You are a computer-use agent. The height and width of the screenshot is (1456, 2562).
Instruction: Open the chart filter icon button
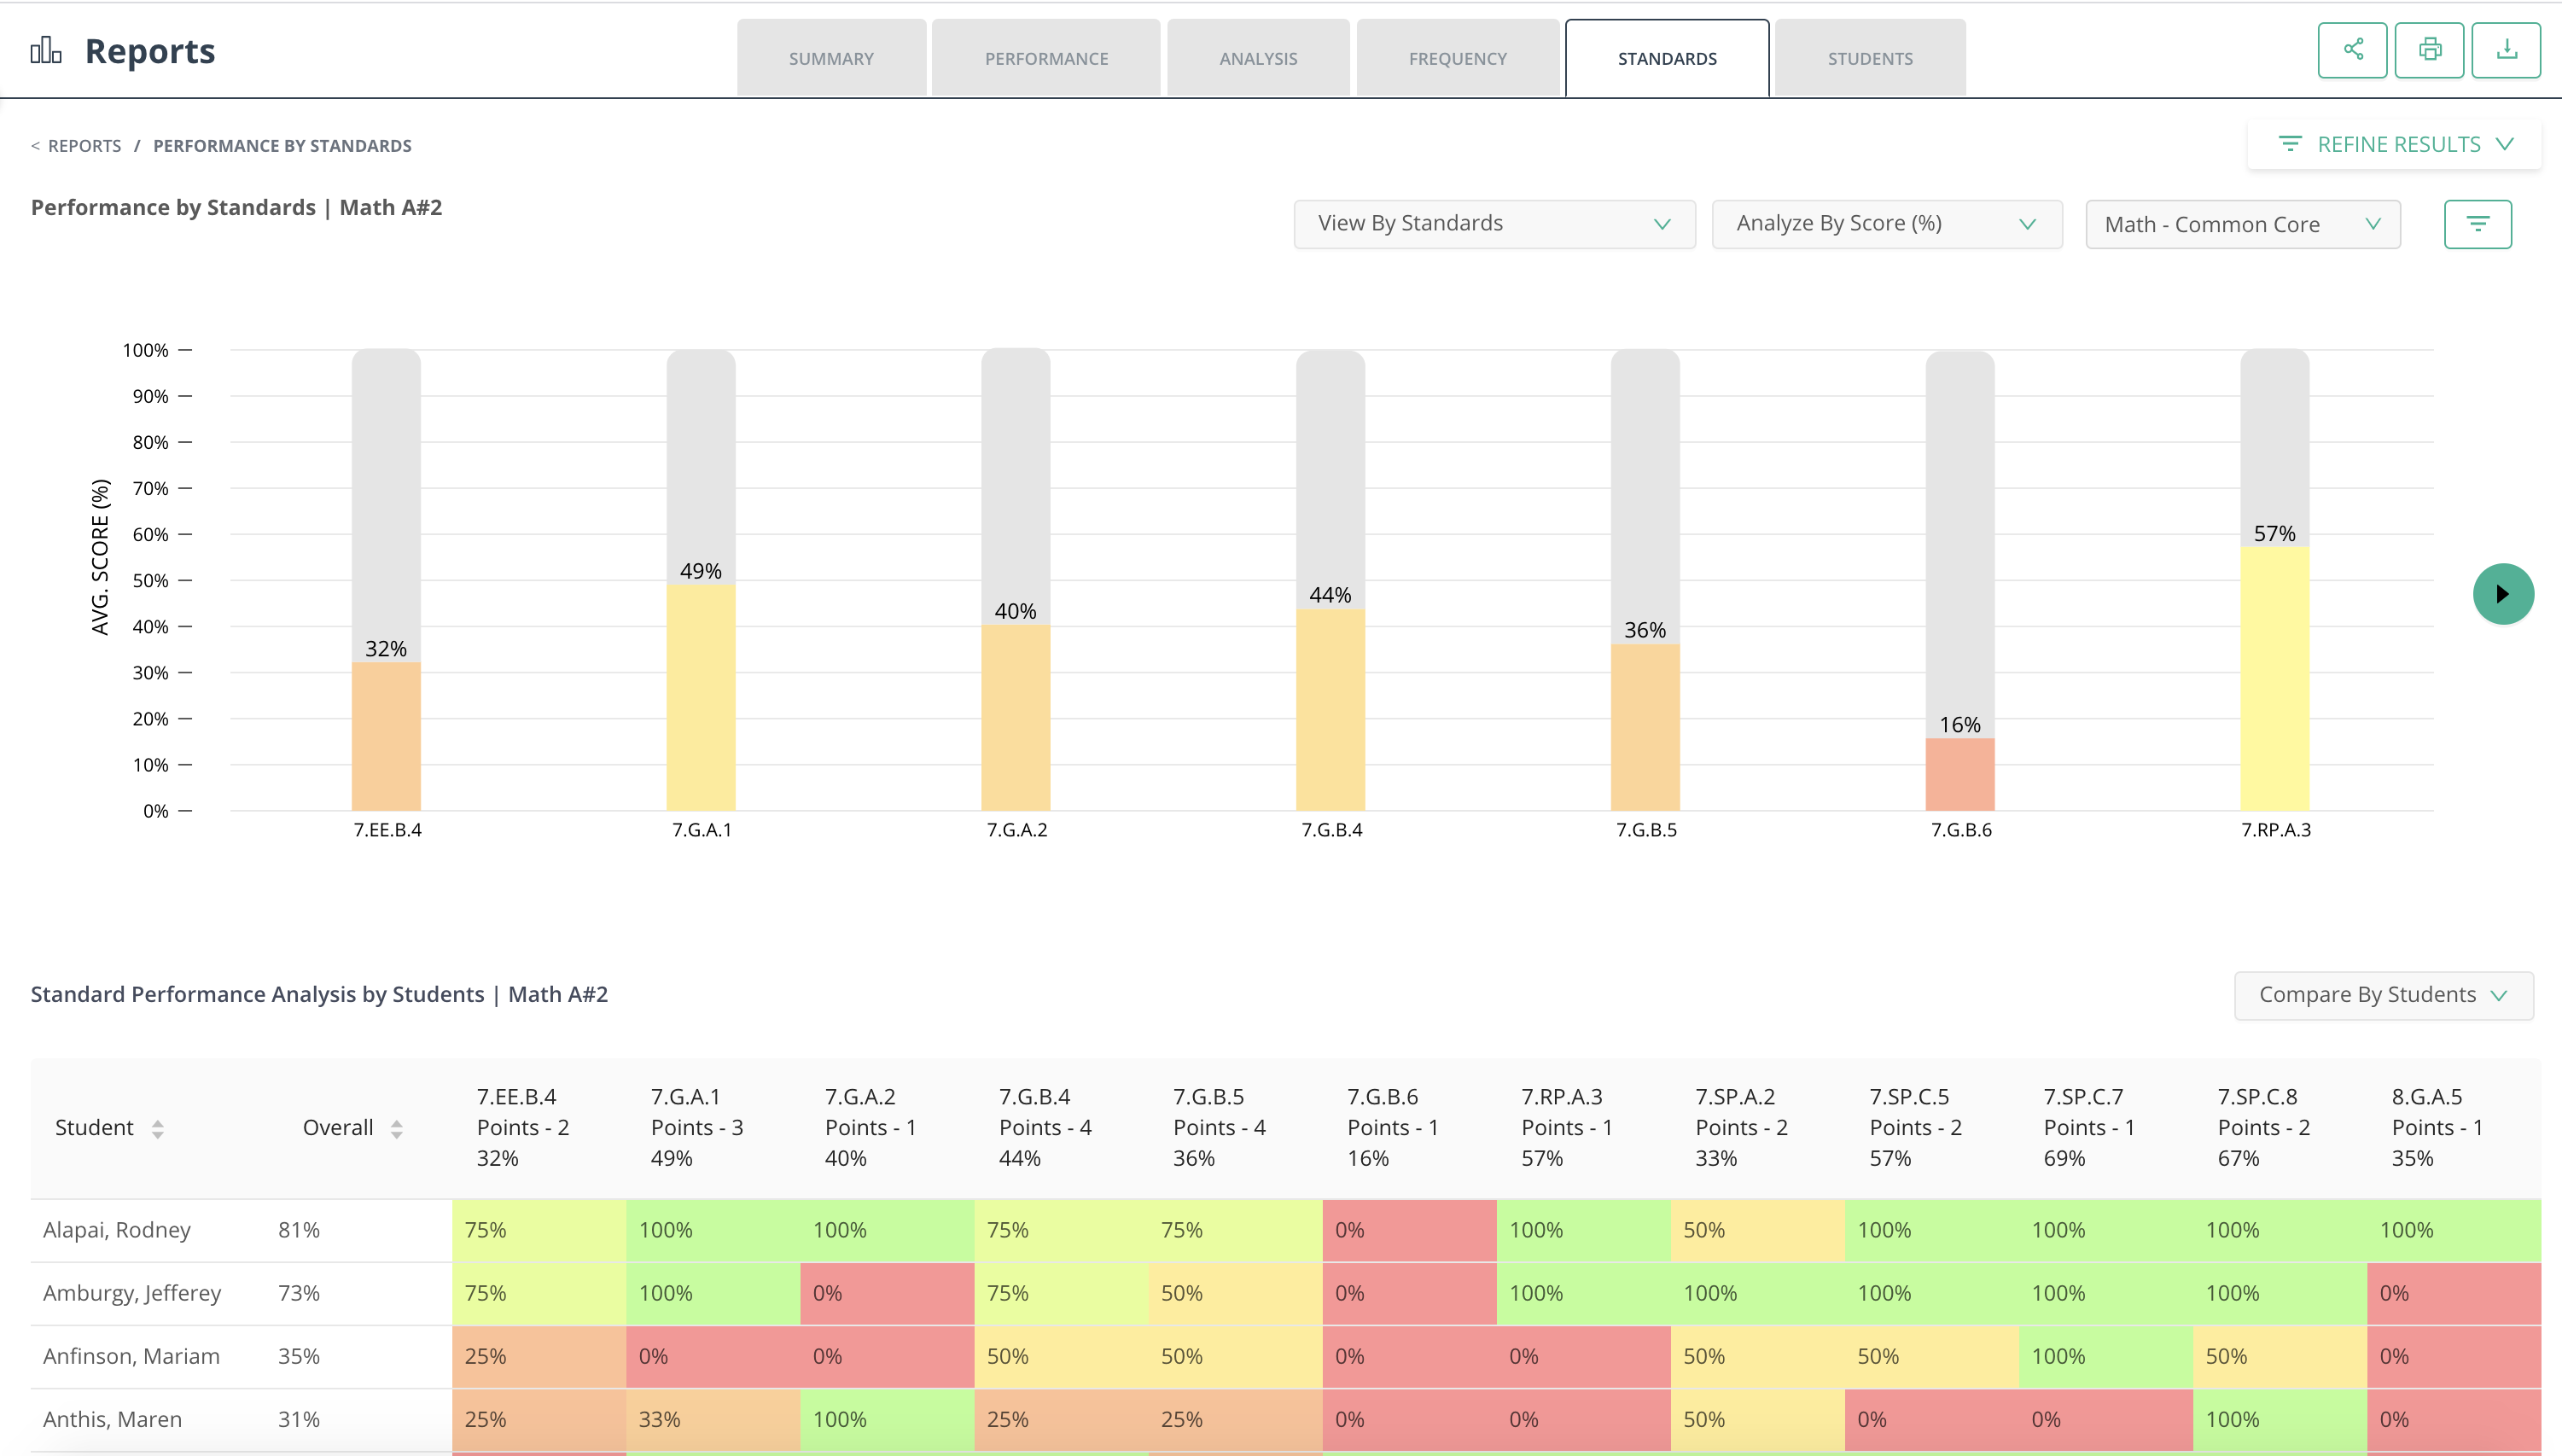pyautogui.click(x=2477, y=224)
